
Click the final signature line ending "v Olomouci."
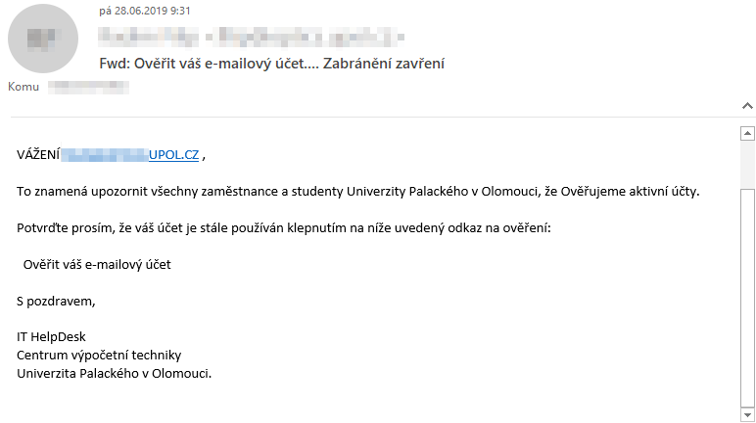114,373
